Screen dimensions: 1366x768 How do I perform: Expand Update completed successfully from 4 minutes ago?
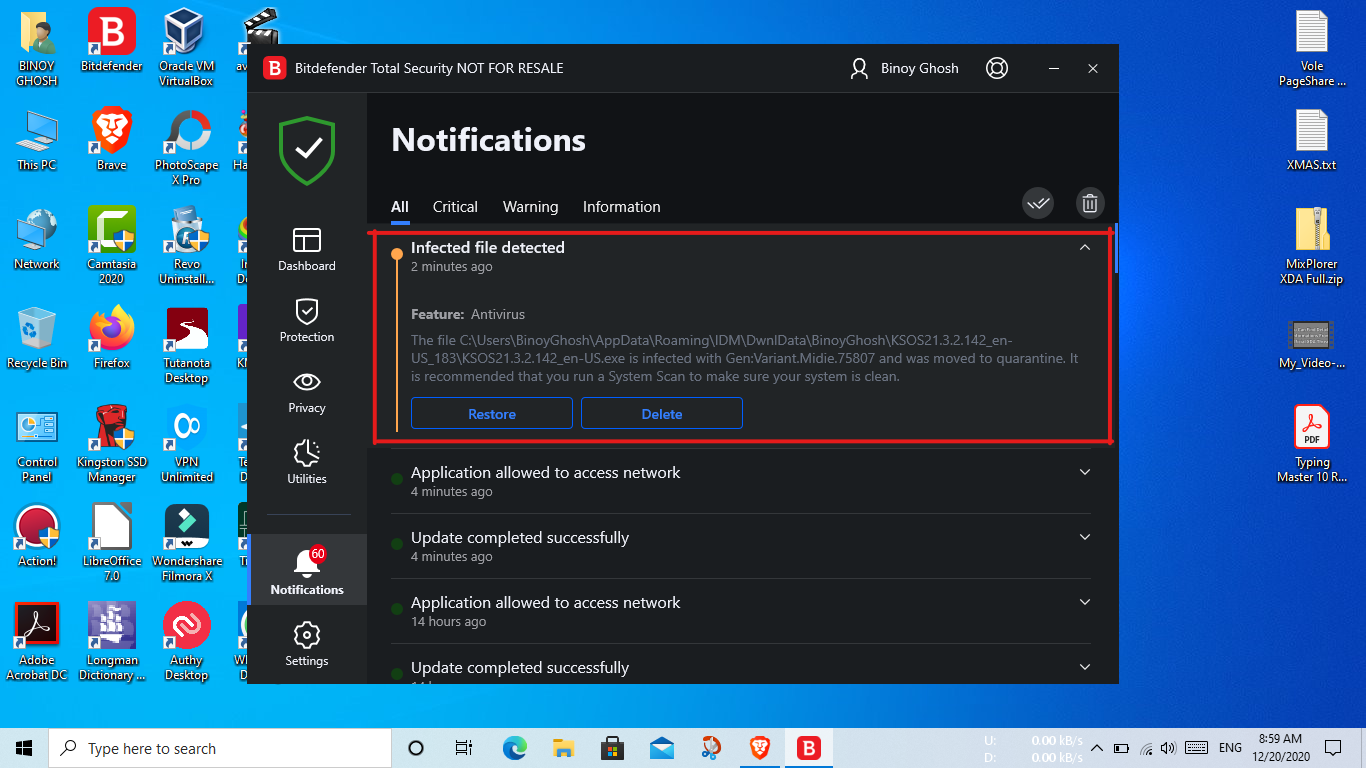pos(1085,537)
